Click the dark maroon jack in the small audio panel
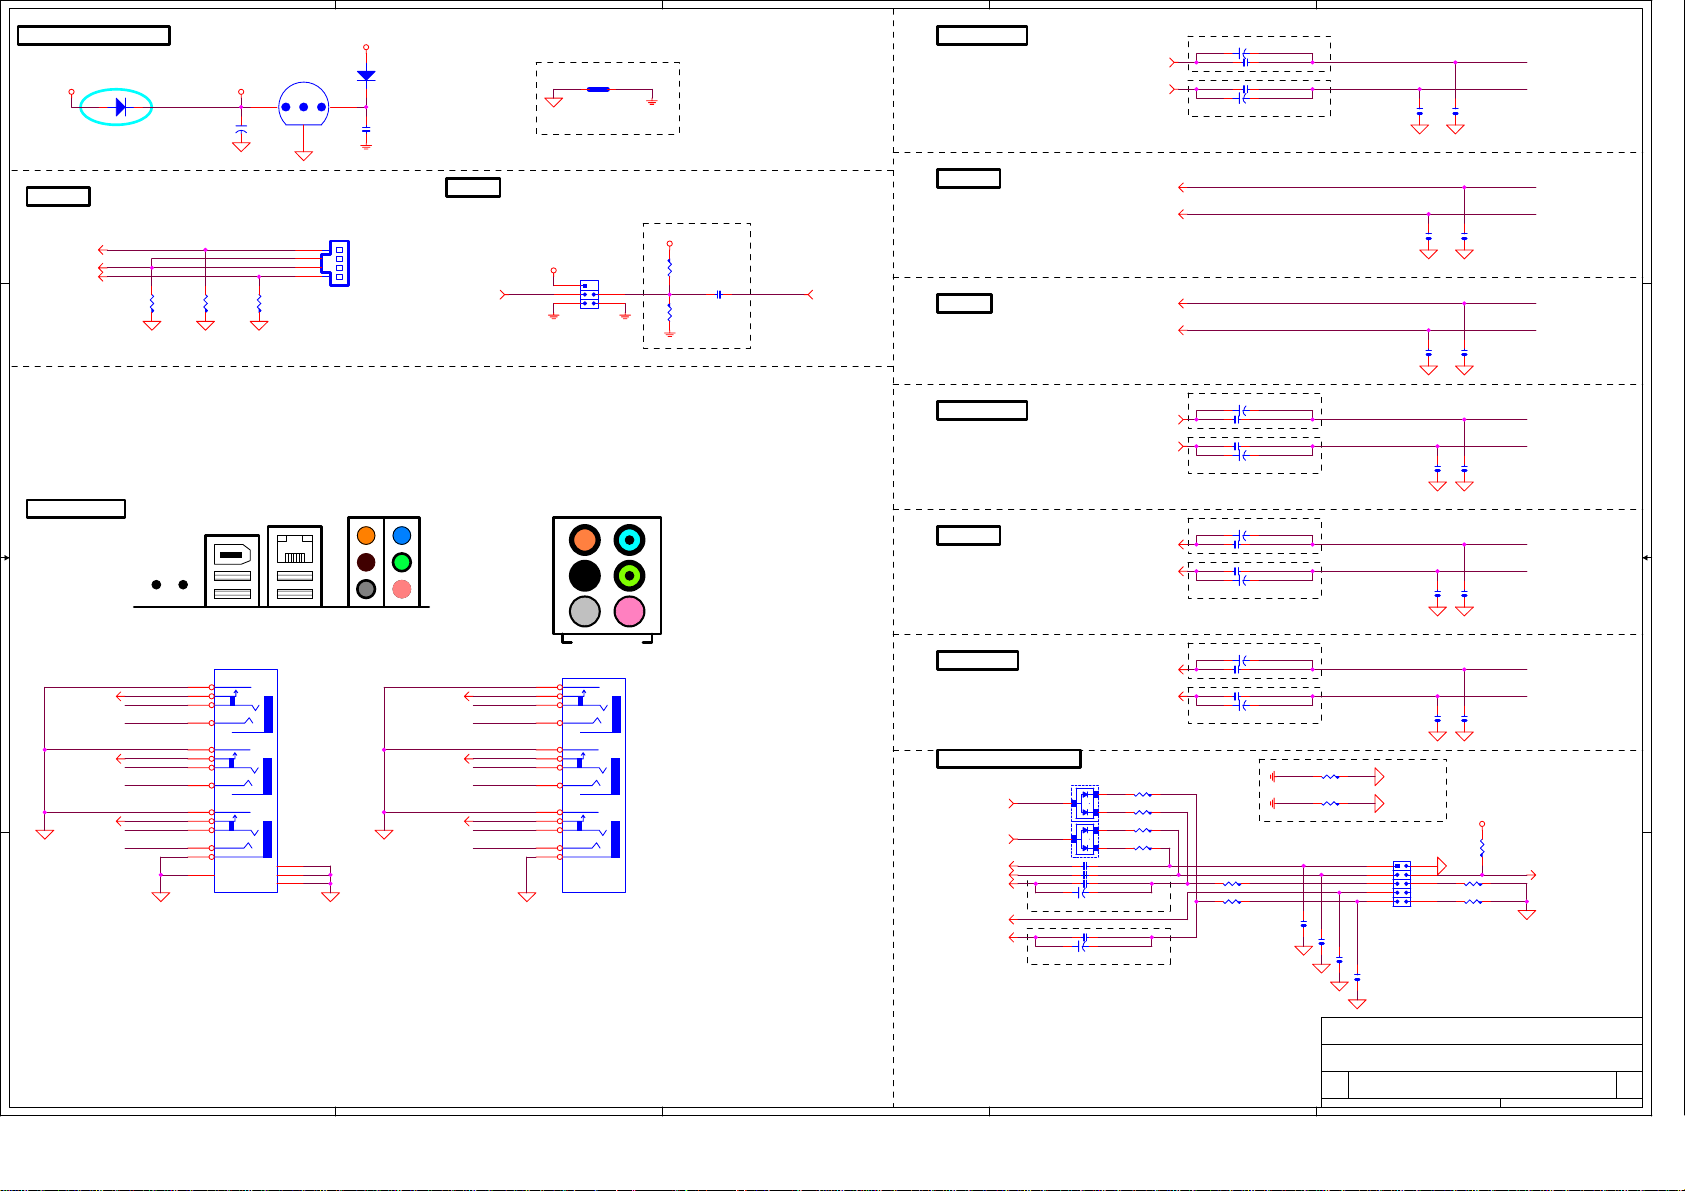 (366, 563)
